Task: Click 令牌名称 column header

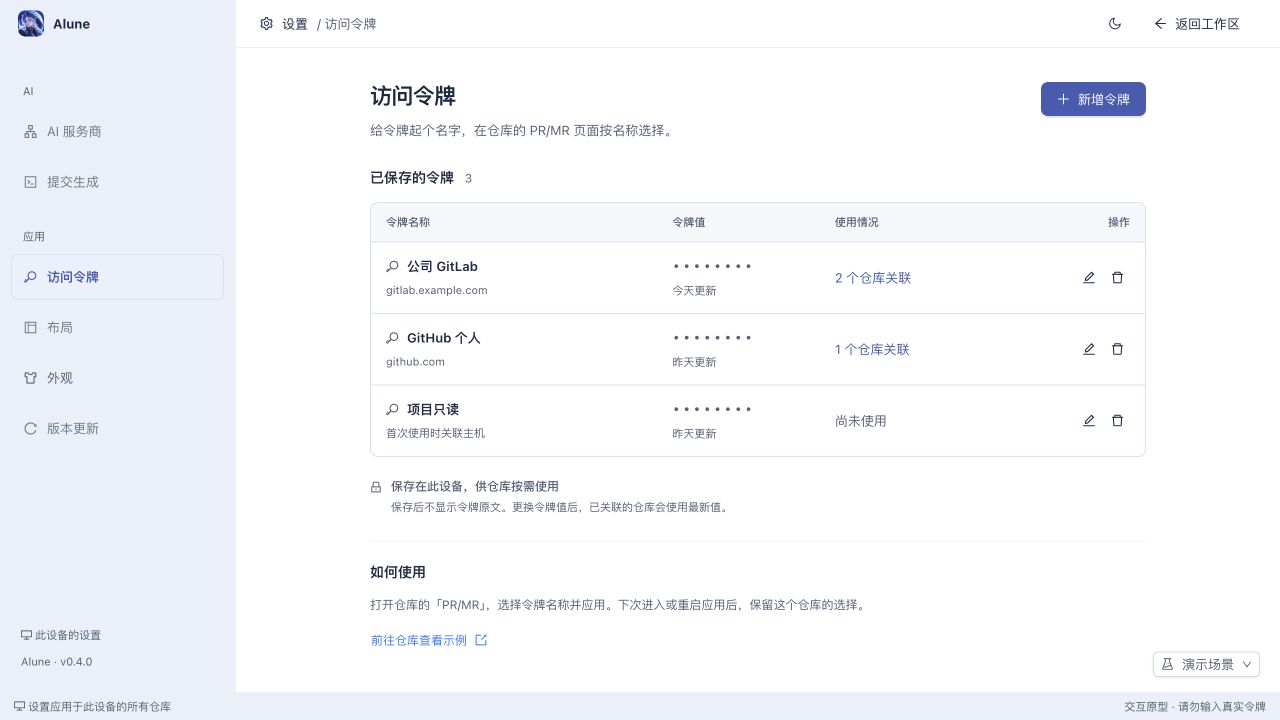Action: coord(408,222)
